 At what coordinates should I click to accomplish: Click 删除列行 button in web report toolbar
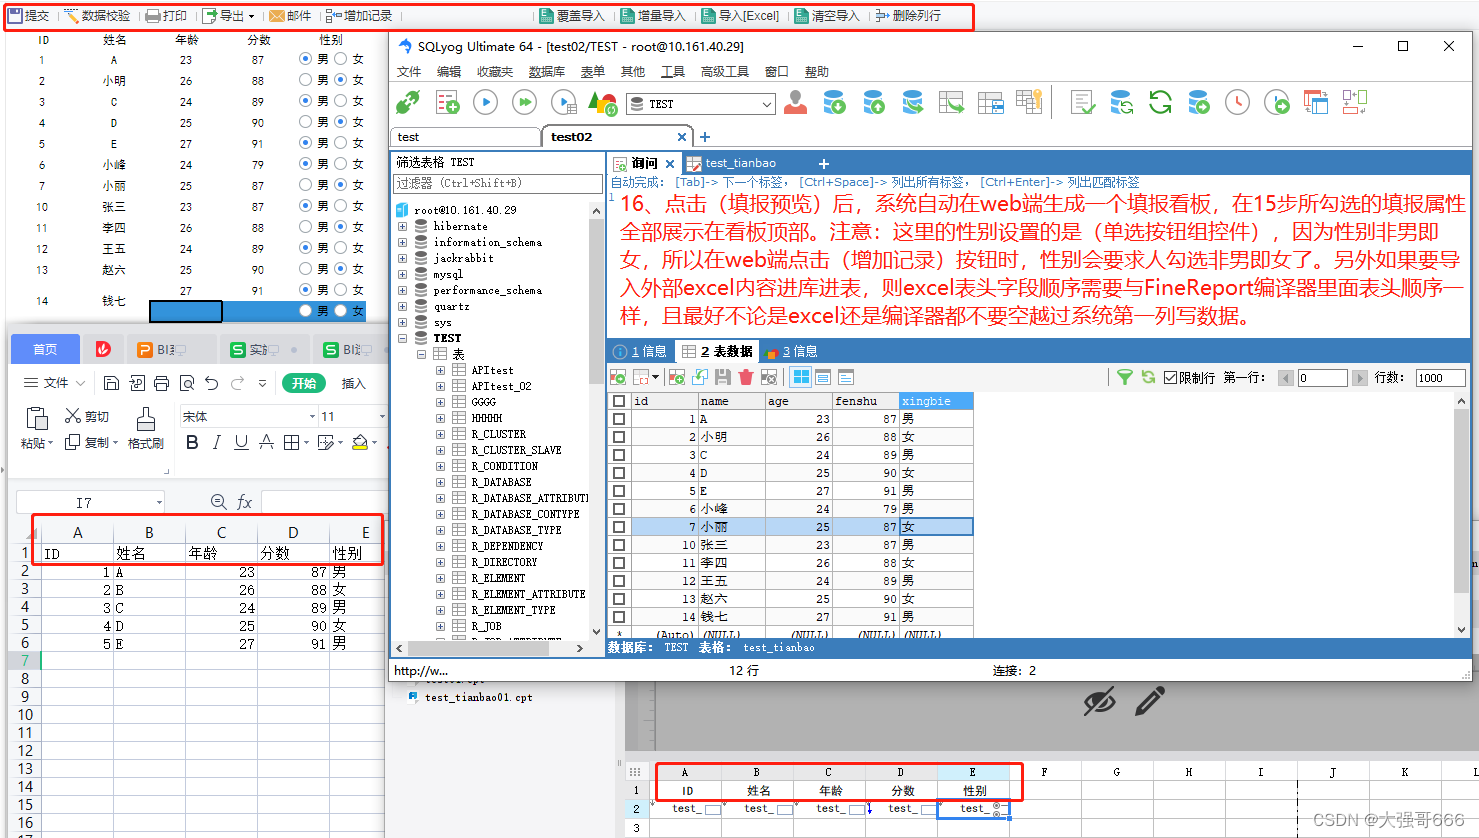[x=908, y=16]
